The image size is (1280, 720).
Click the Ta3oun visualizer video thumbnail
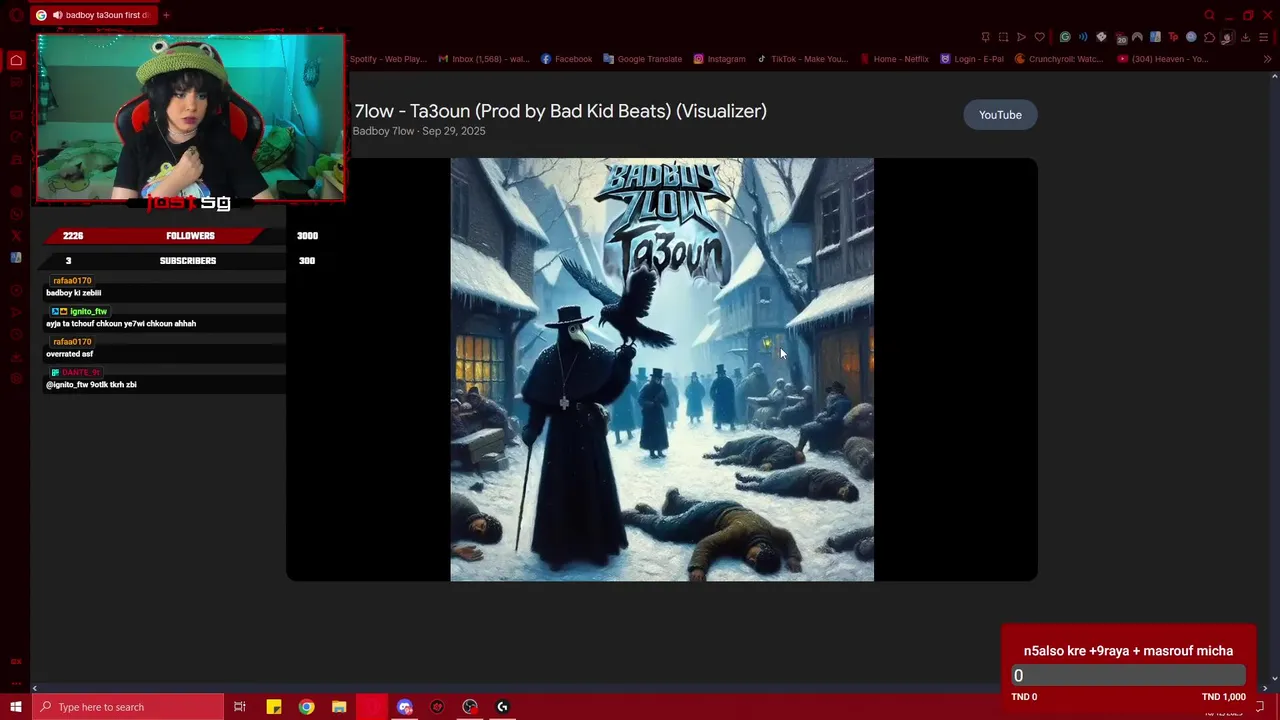click(662, 369)
